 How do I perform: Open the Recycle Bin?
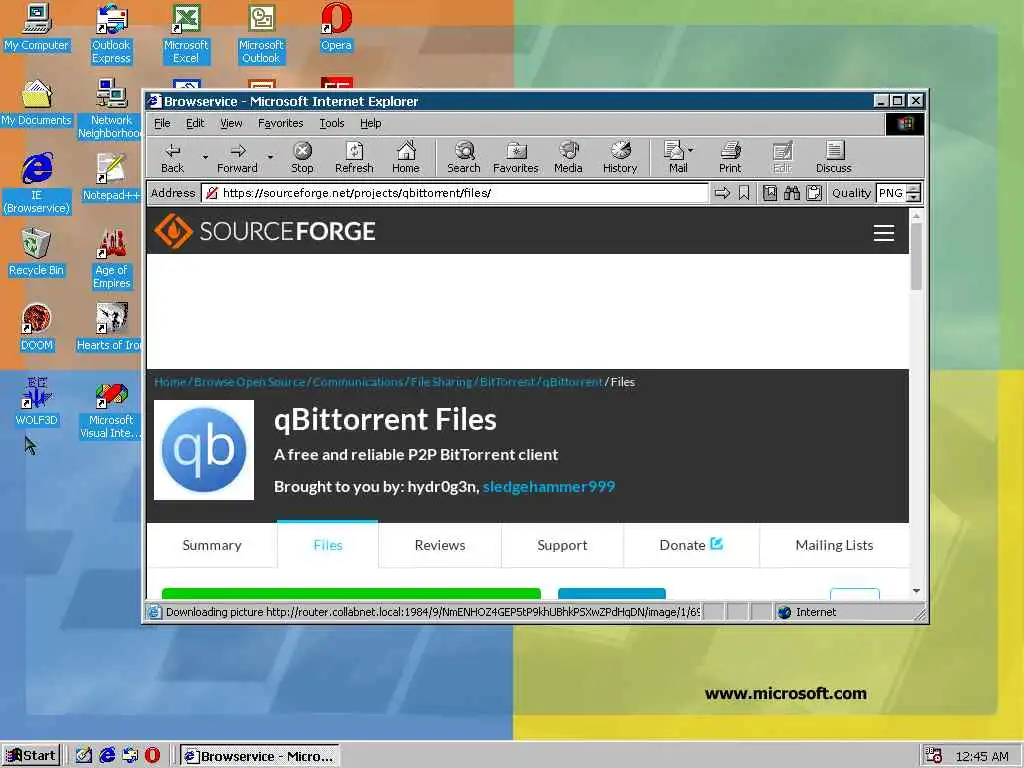[x=37, y=251]
